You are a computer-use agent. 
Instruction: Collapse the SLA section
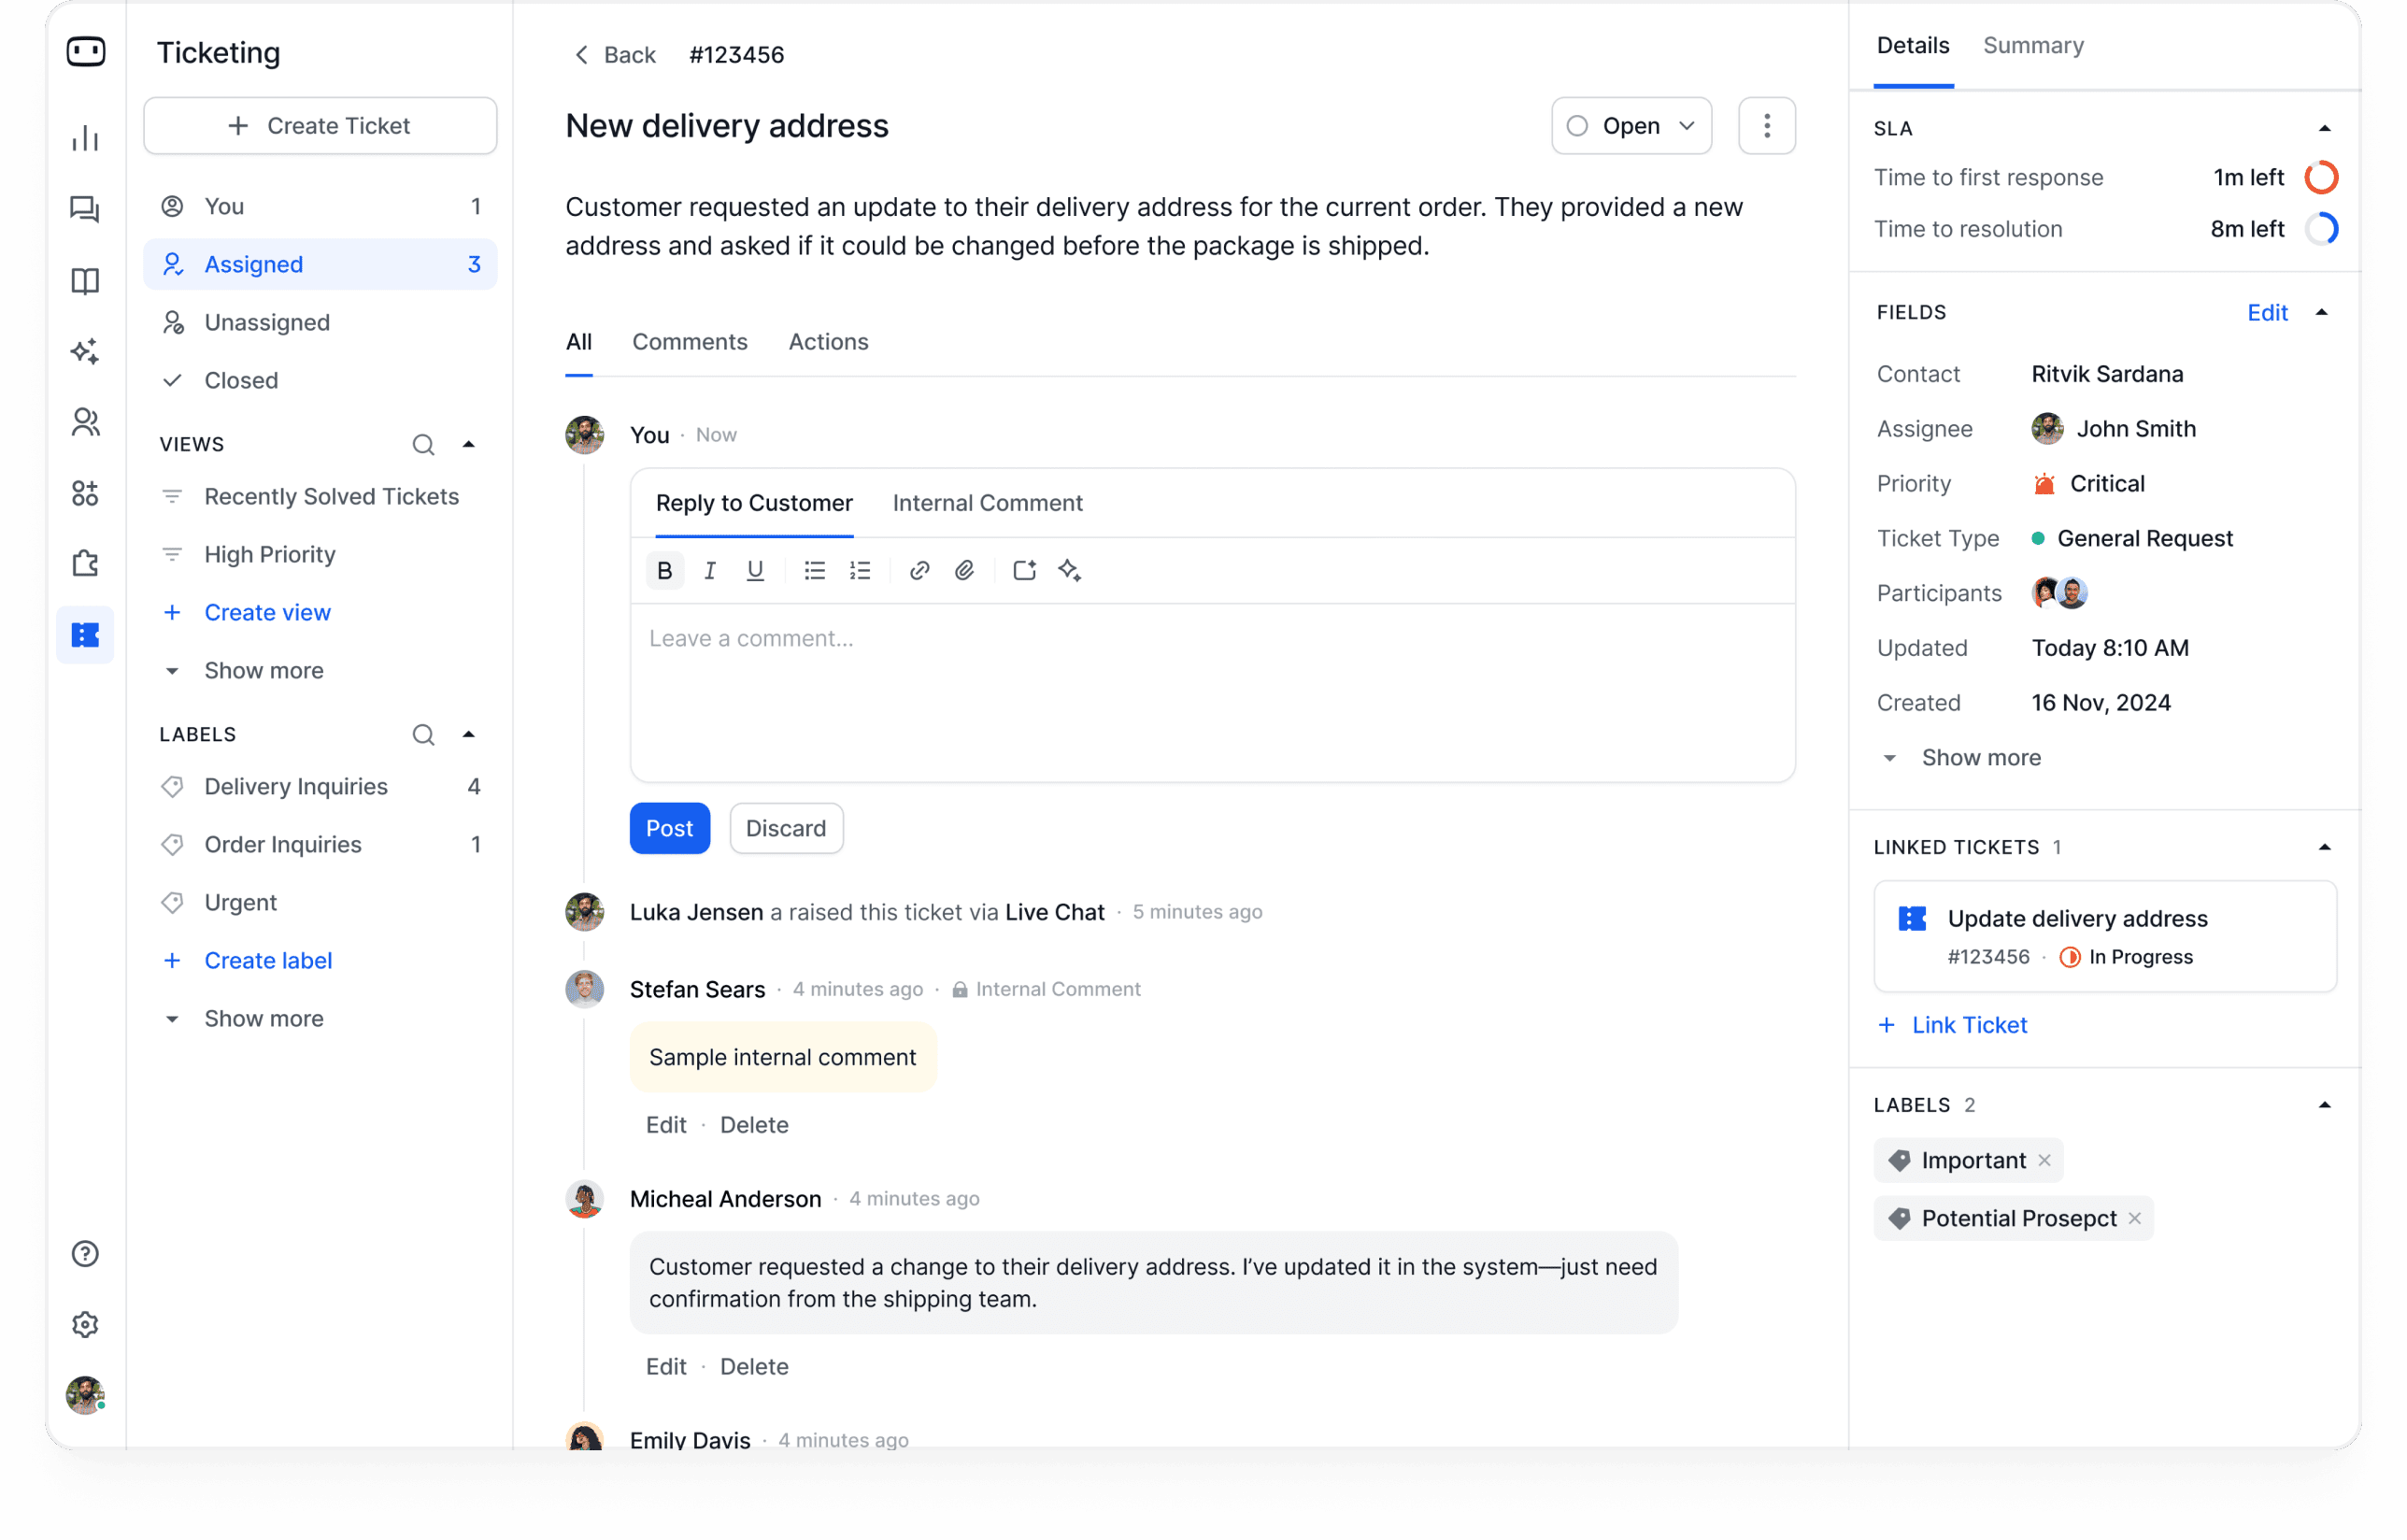click(2324, 128)
